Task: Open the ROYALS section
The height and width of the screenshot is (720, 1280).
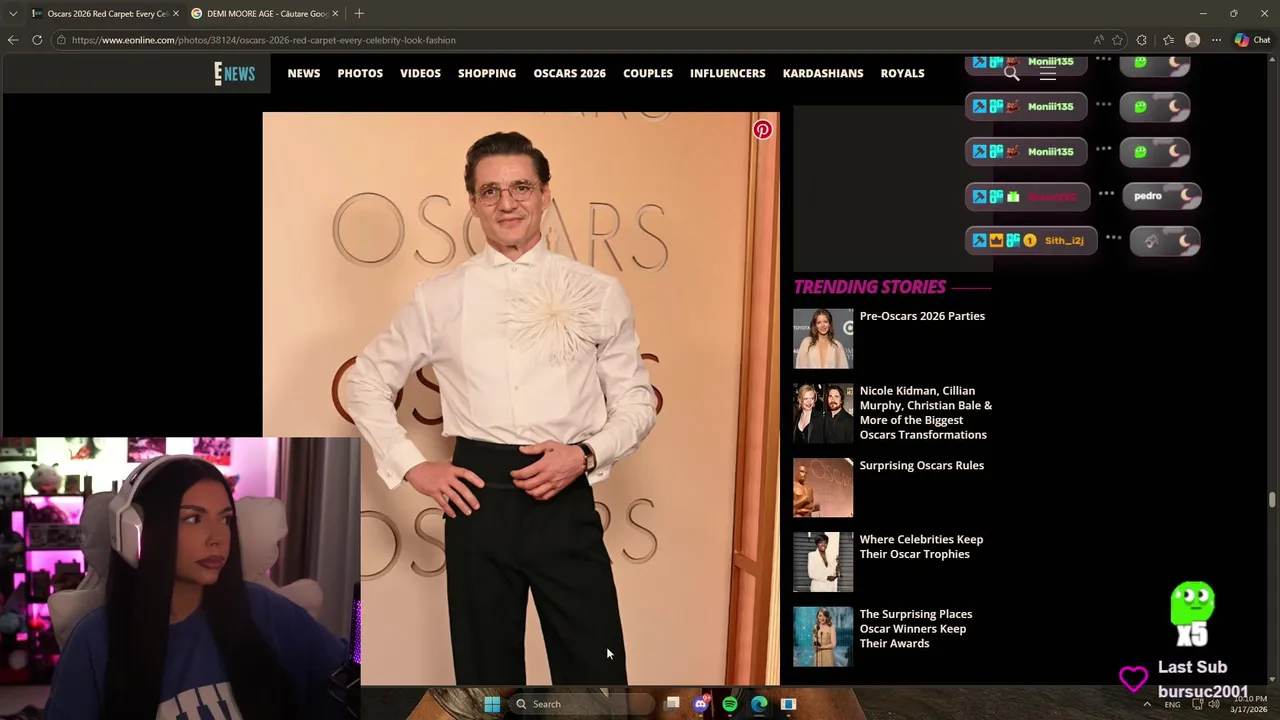Action: (x=902, y=73)
